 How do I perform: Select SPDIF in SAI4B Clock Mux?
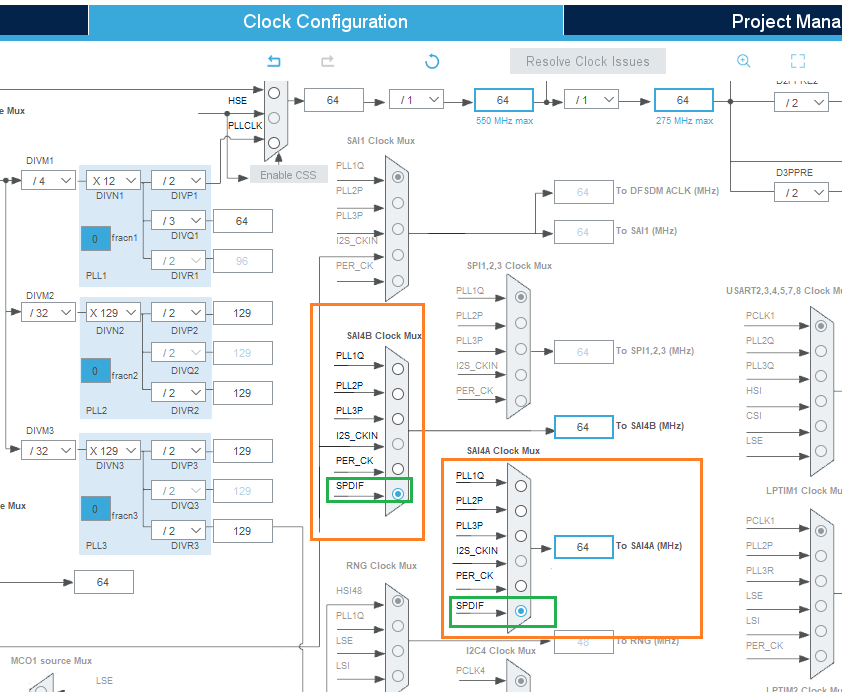tap(398, 494)
